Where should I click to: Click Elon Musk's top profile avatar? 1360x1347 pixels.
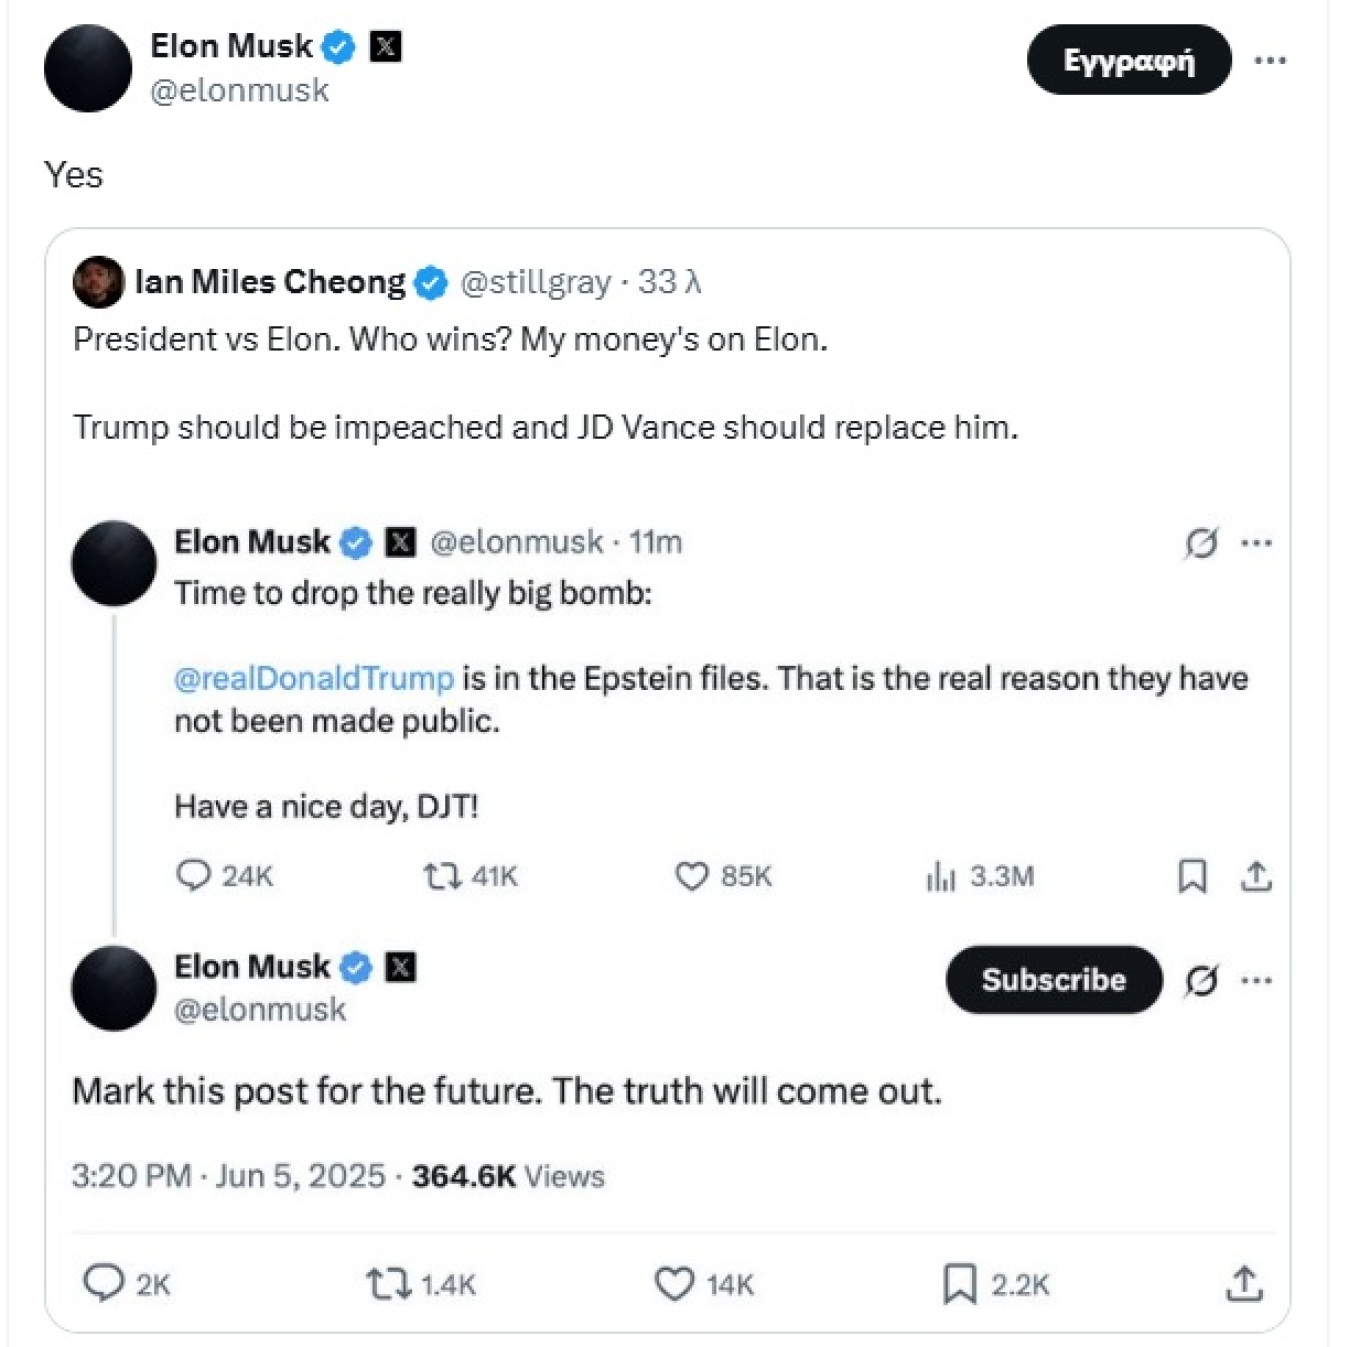coord(88,68)
